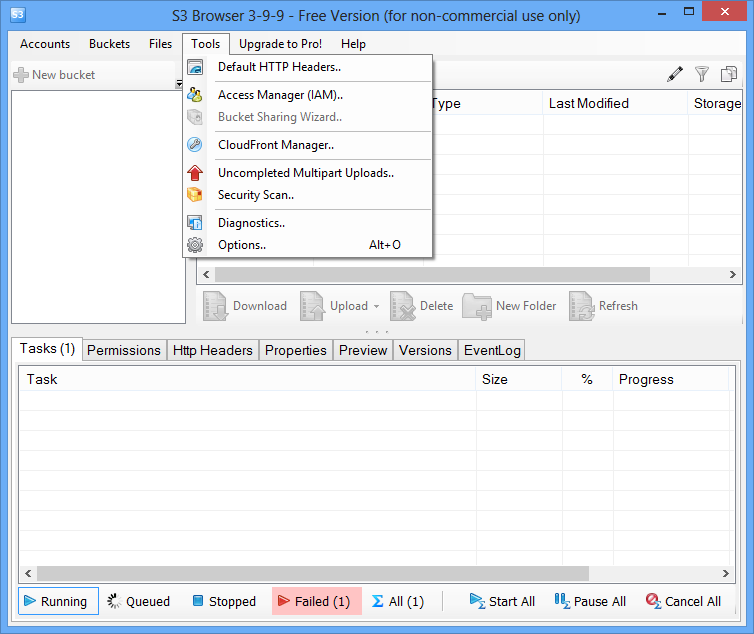Toggle the Running tasks filter
The image size is (754, 634).
(x=58, y=601)
